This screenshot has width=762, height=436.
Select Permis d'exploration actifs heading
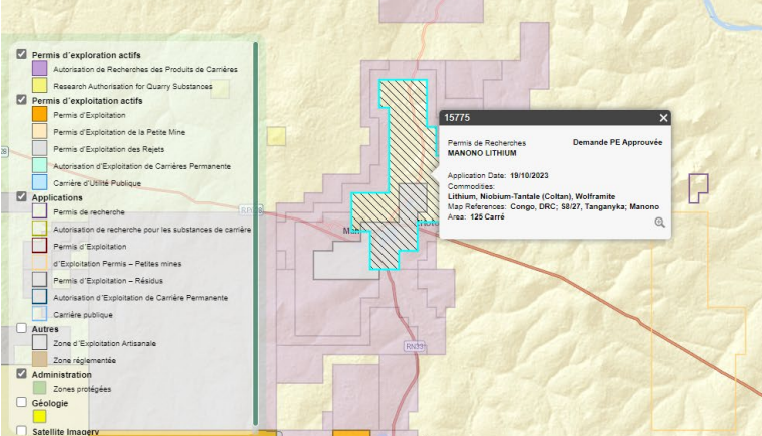click(86, 55)
